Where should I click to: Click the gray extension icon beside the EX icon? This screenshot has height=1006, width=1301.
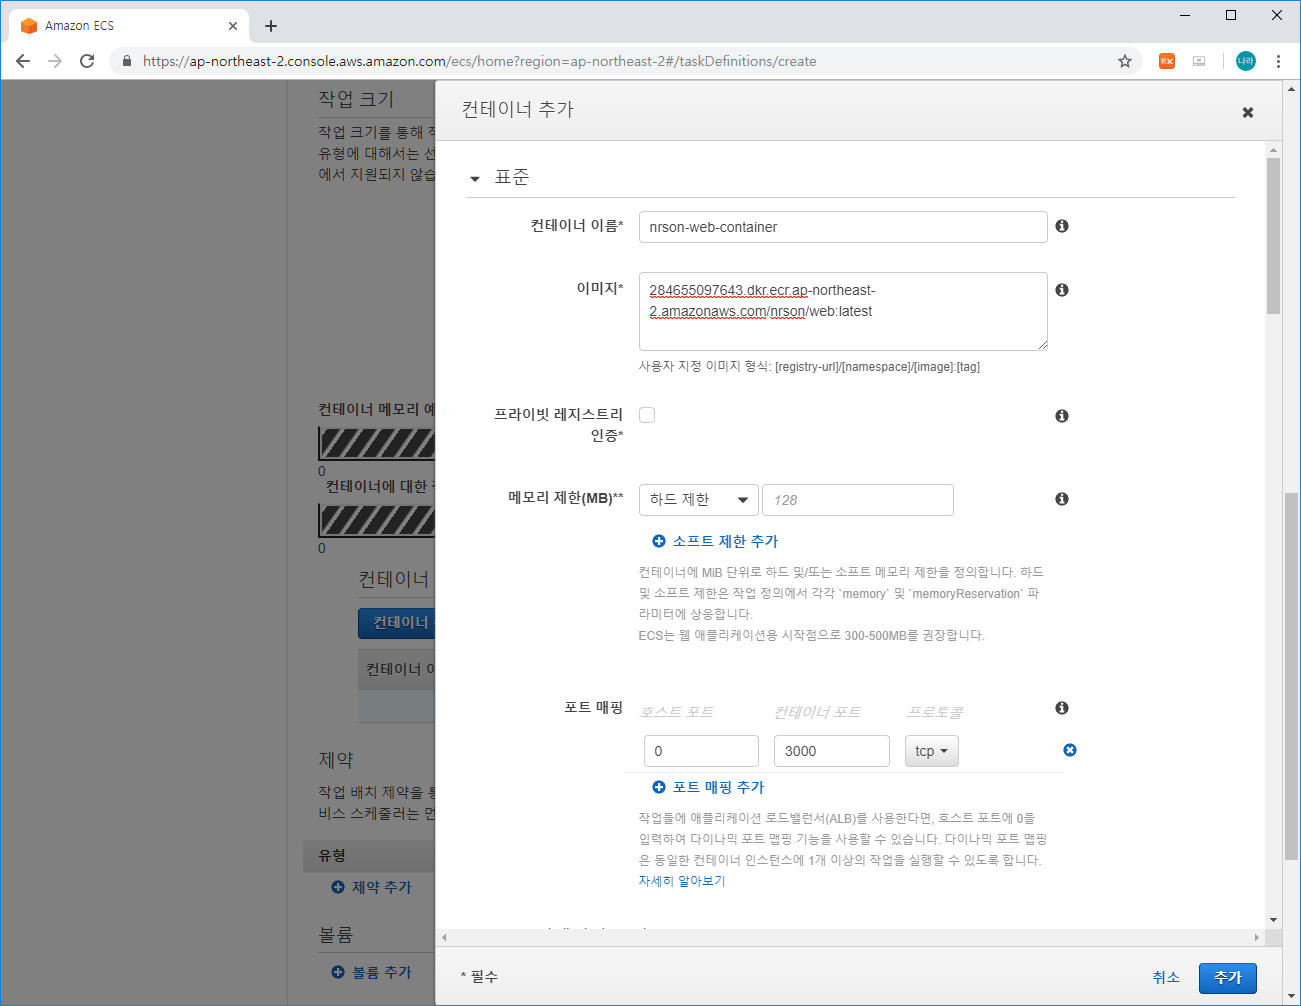(1199, 61)
